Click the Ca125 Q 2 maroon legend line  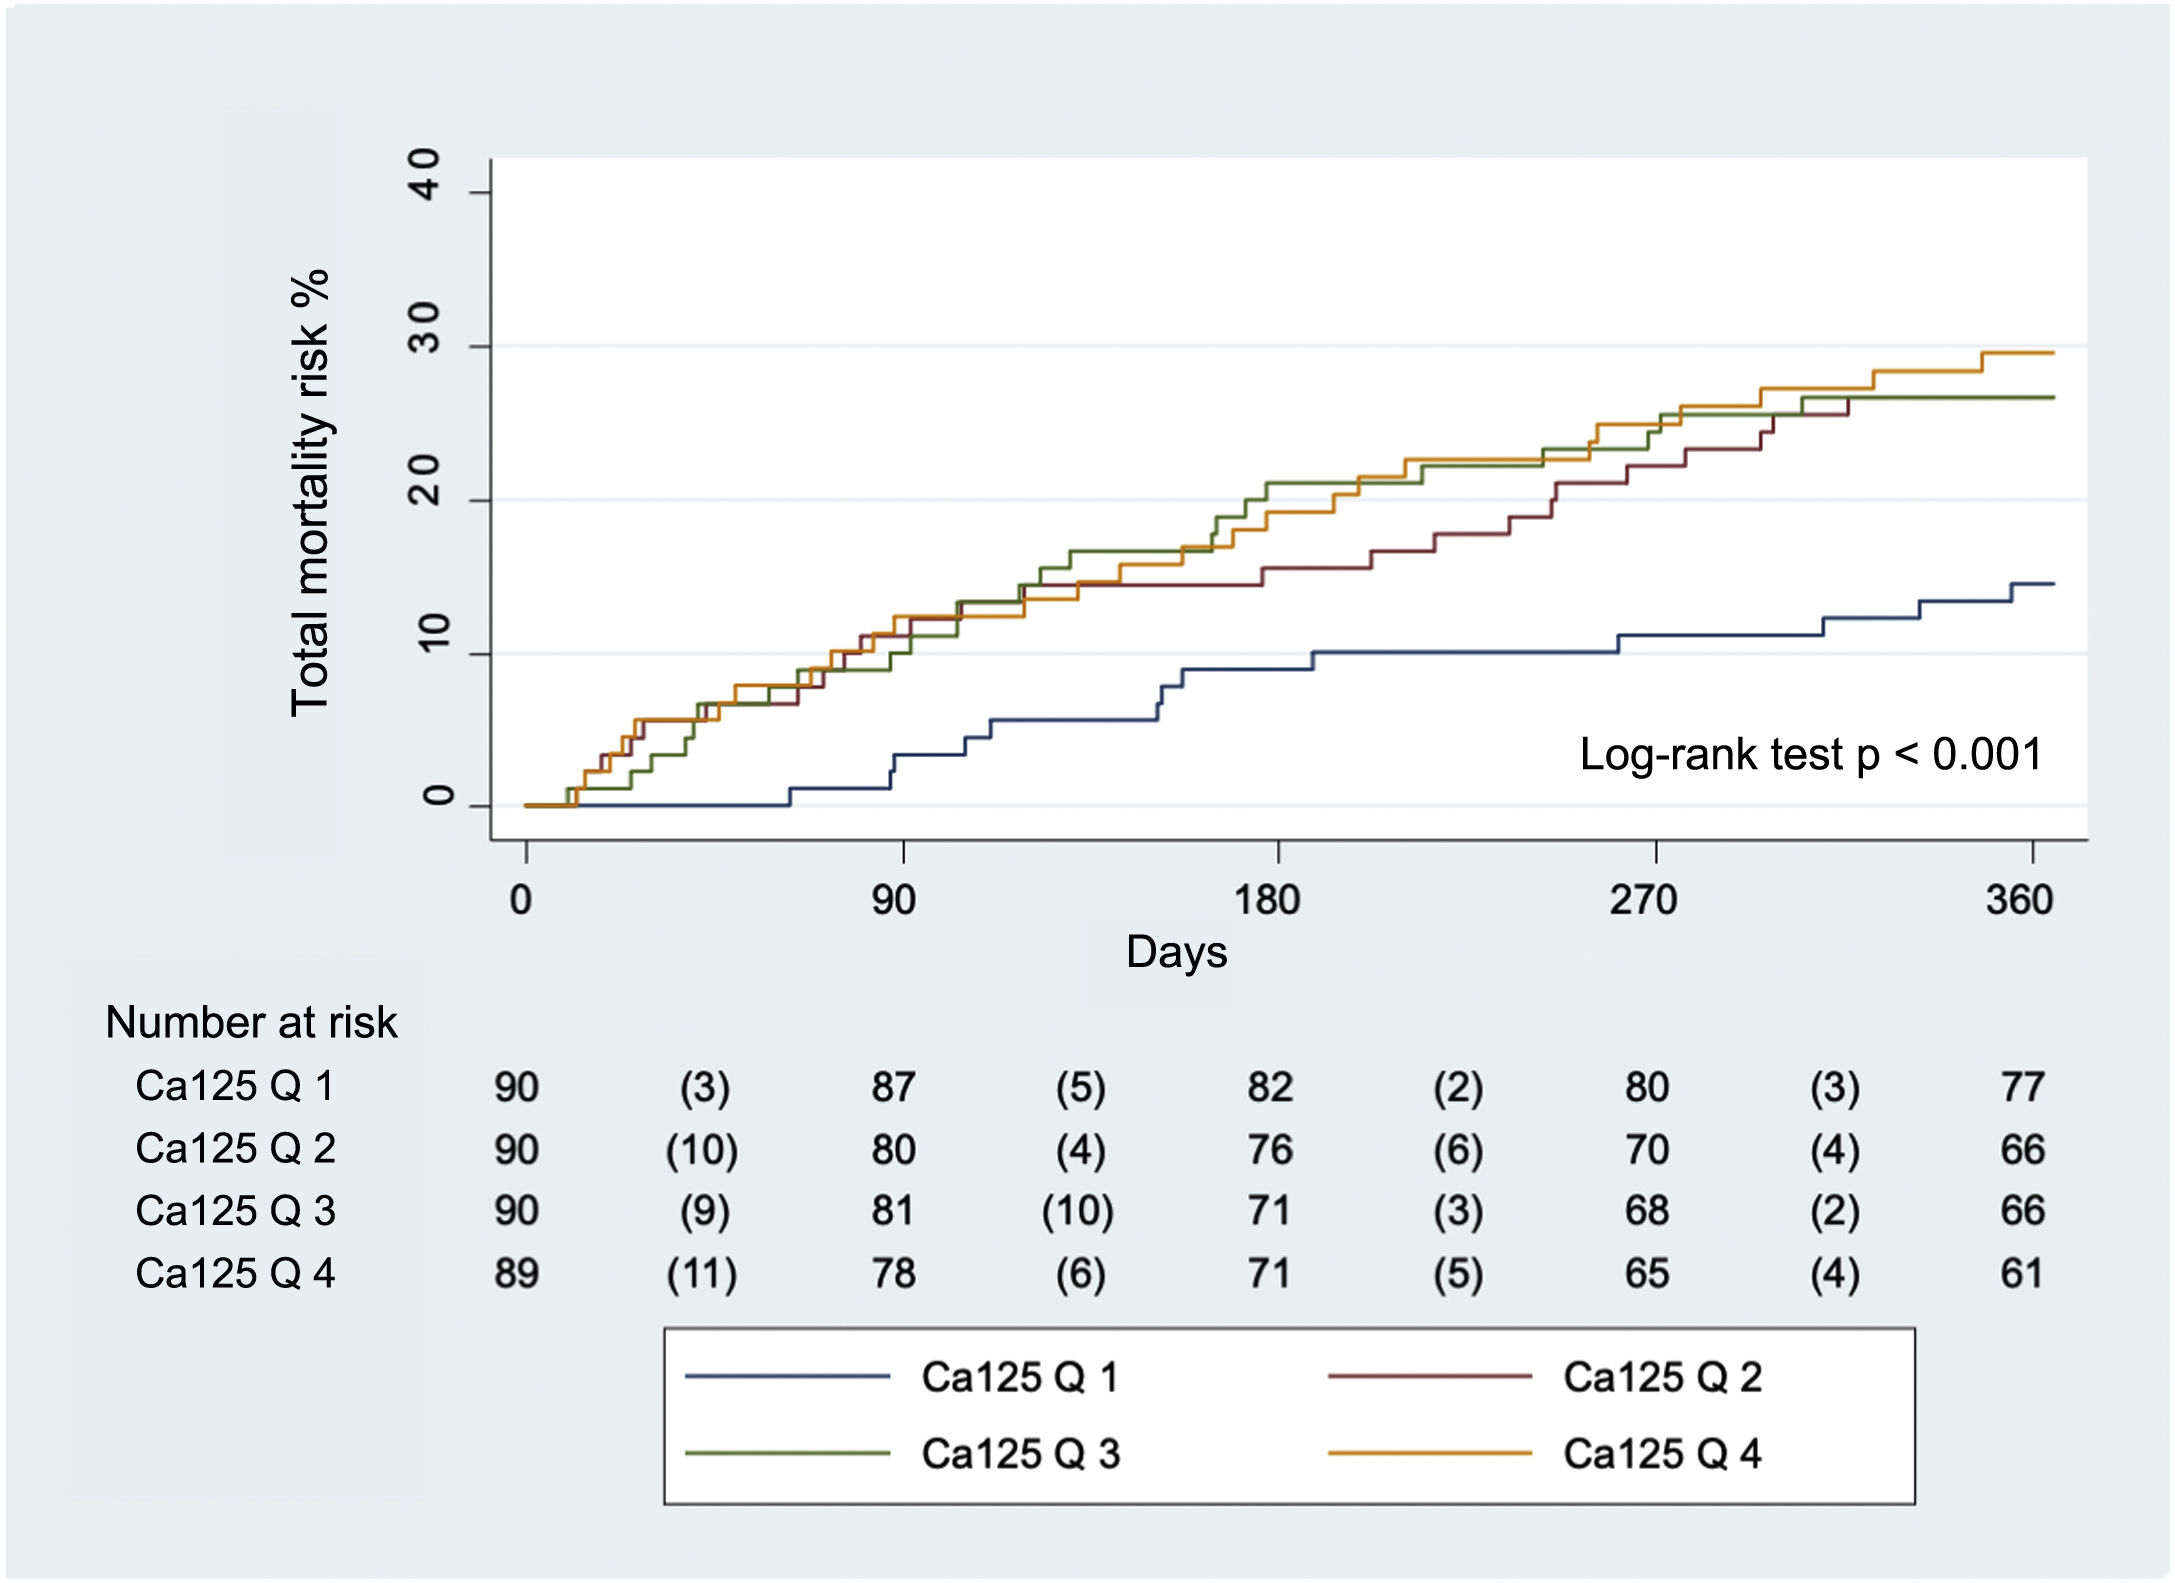click(x=1429, y=1377)
